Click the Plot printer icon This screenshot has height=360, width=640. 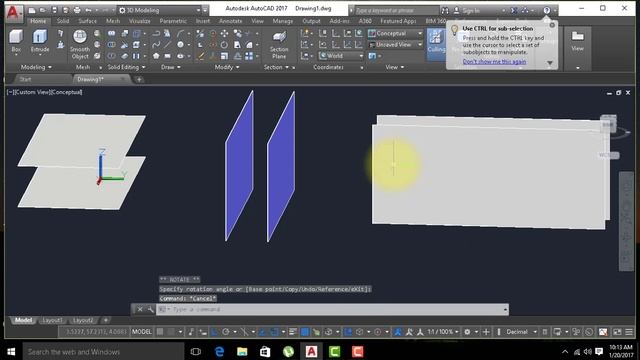coord(77,10)
